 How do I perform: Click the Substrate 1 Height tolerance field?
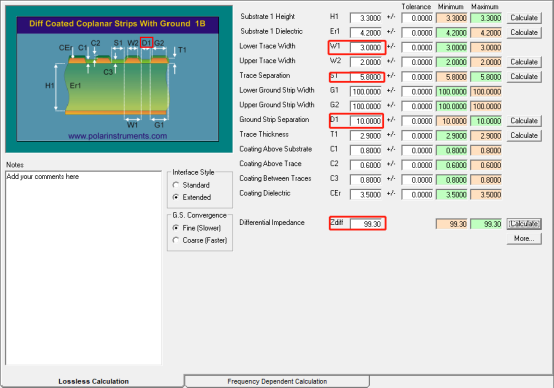click(417, 18)
